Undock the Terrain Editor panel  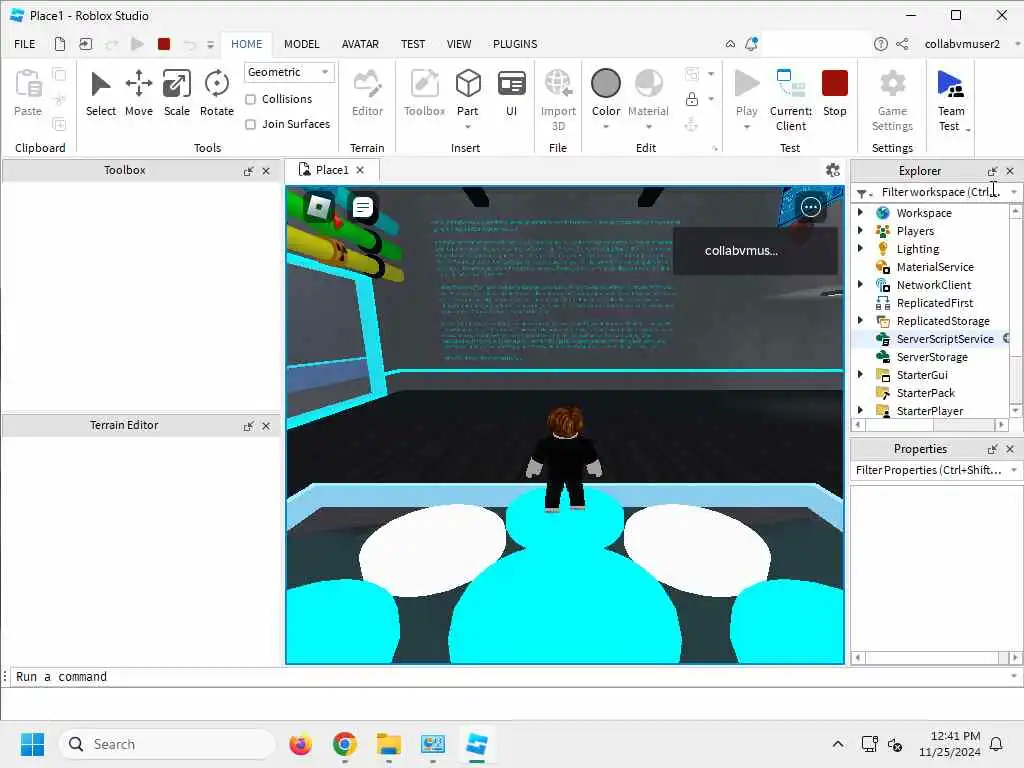click(x=248, y=426)
